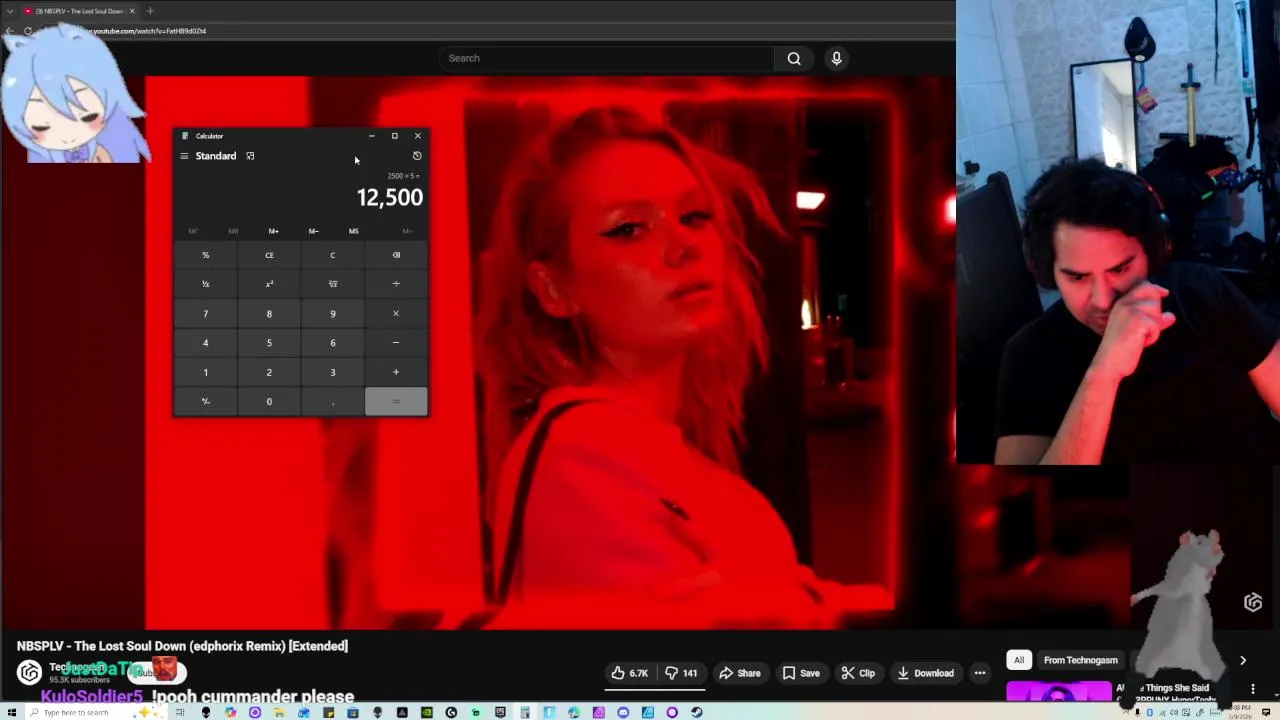Click the Save button under the video
Viewport: 1280px width, 720px height.
click(x=801, y=673)
